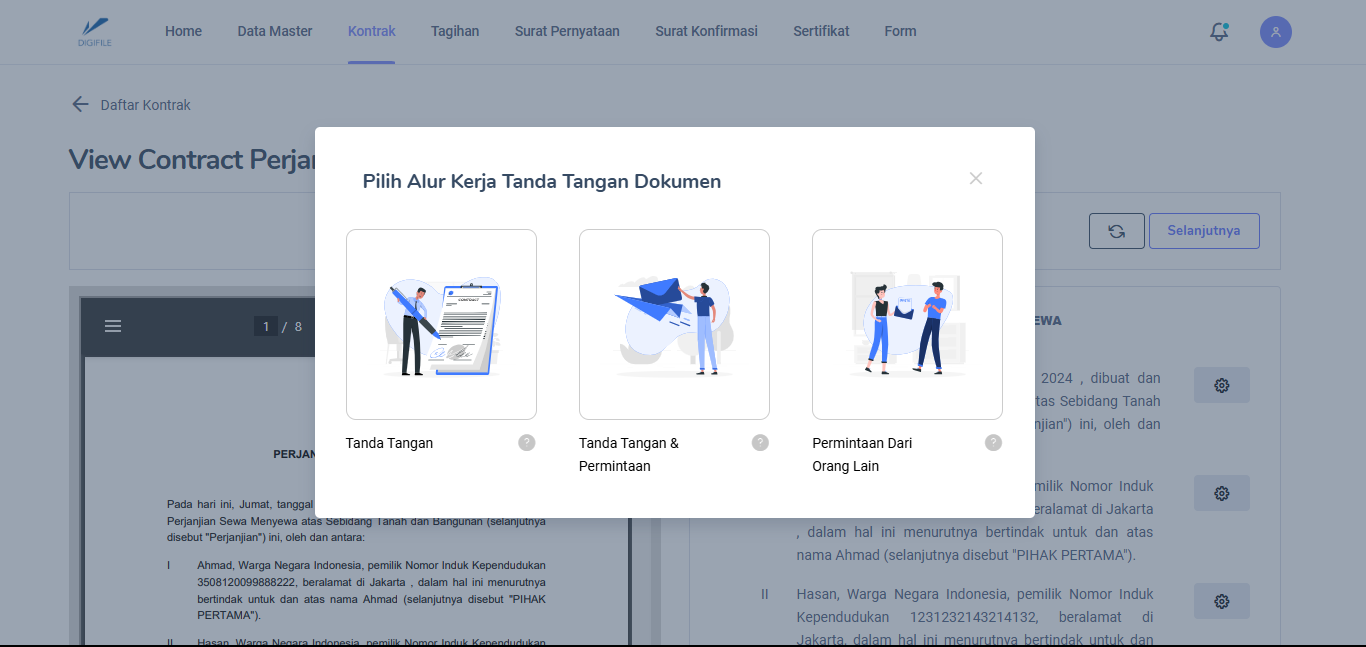Viewport: 1366px width, 647px height.
Task: Click the refresh icon button
Action: click(x=1116, y=231)
